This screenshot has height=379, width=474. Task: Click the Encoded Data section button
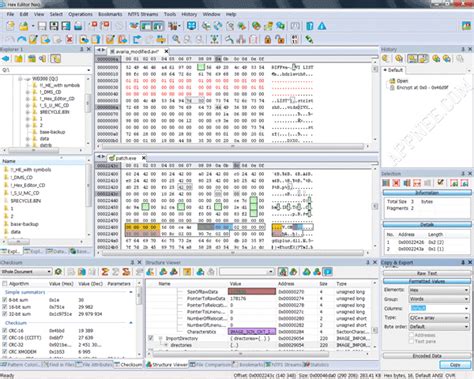[427, 356]
